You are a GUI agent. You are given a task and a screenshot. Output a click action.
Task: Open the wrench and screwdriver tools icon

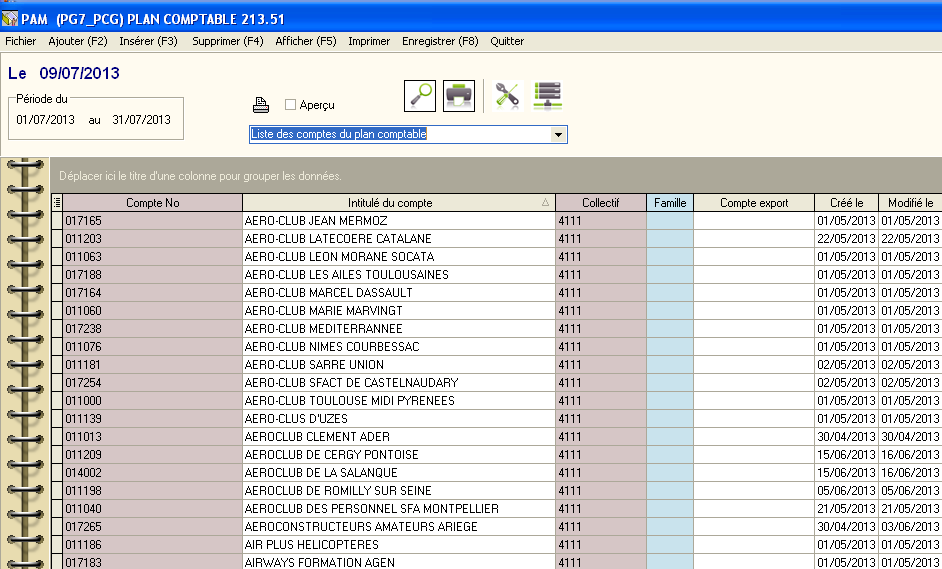[x=508, y=96]
